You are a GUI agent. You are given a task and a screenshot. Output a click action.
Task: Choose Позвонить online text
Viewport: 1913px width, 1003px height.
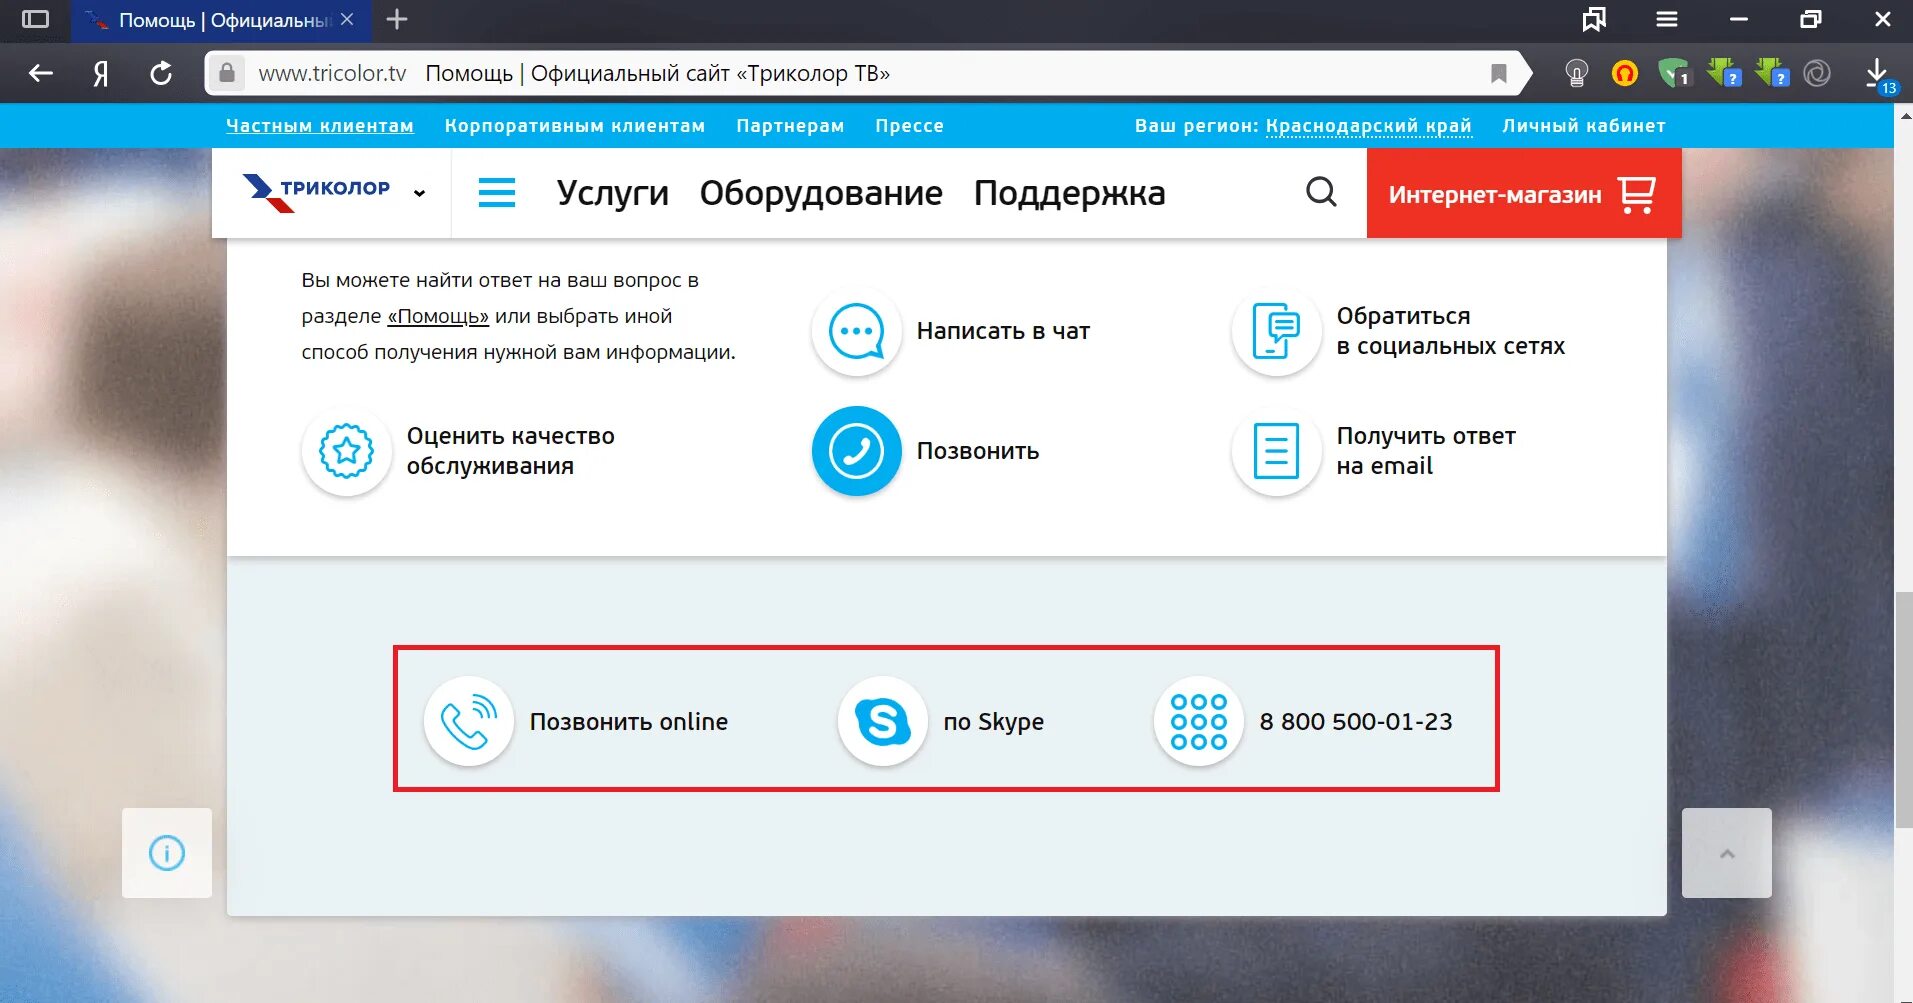pos(629,721)
